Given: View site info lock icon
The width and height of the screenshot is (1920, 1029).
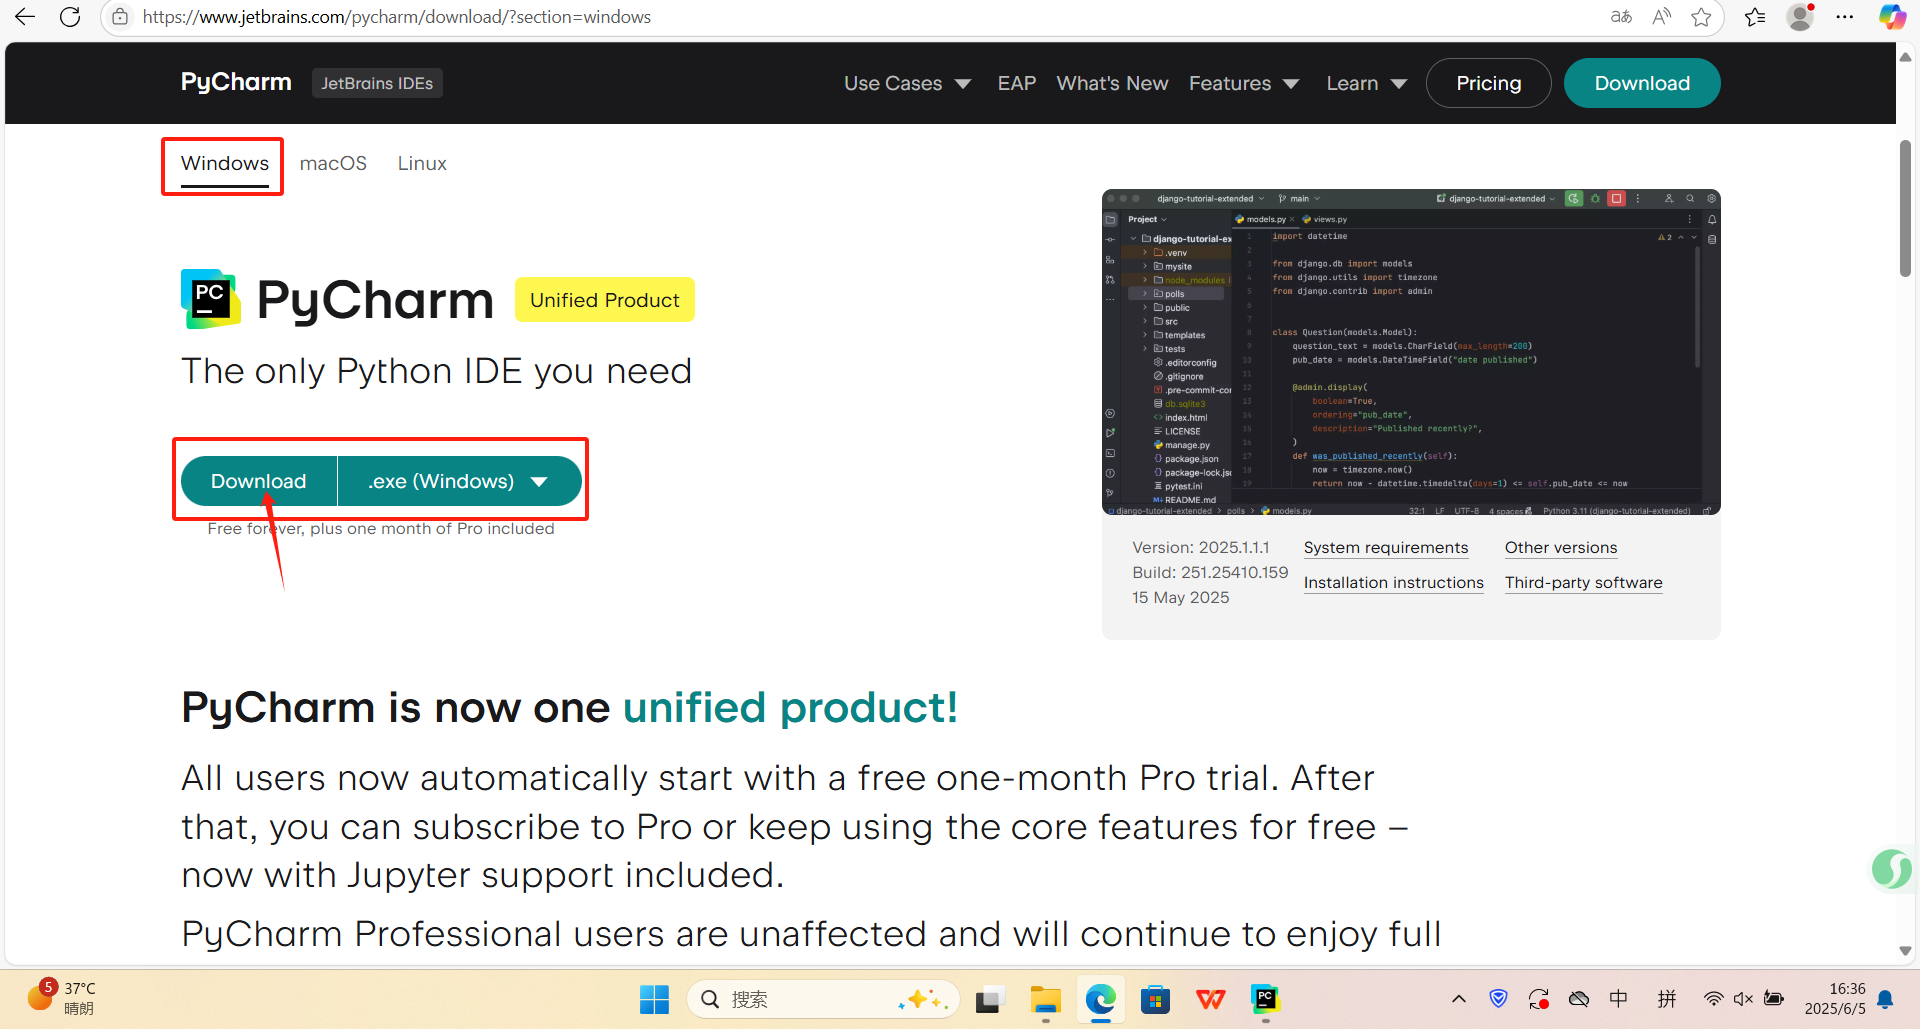Looking at the screenshot, I should (x=120, y=17).
